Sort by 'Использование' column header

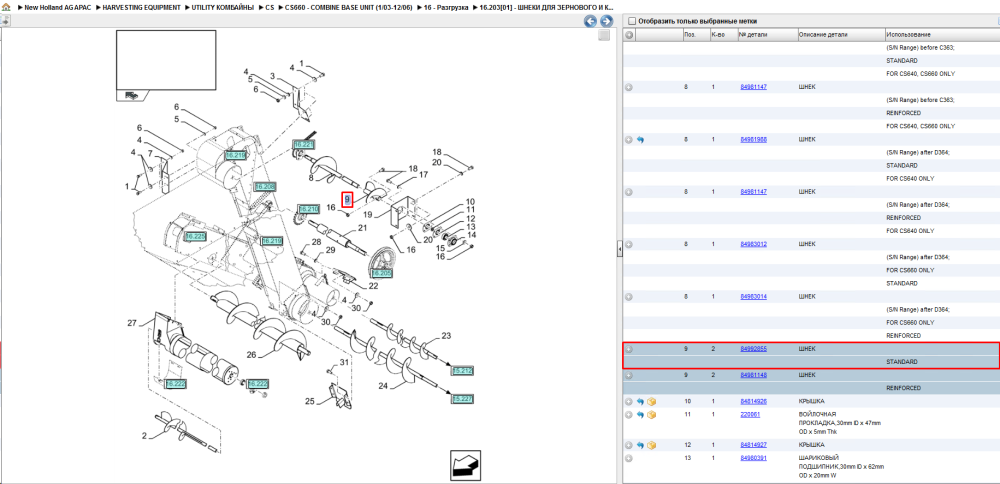tap(941, 34)
